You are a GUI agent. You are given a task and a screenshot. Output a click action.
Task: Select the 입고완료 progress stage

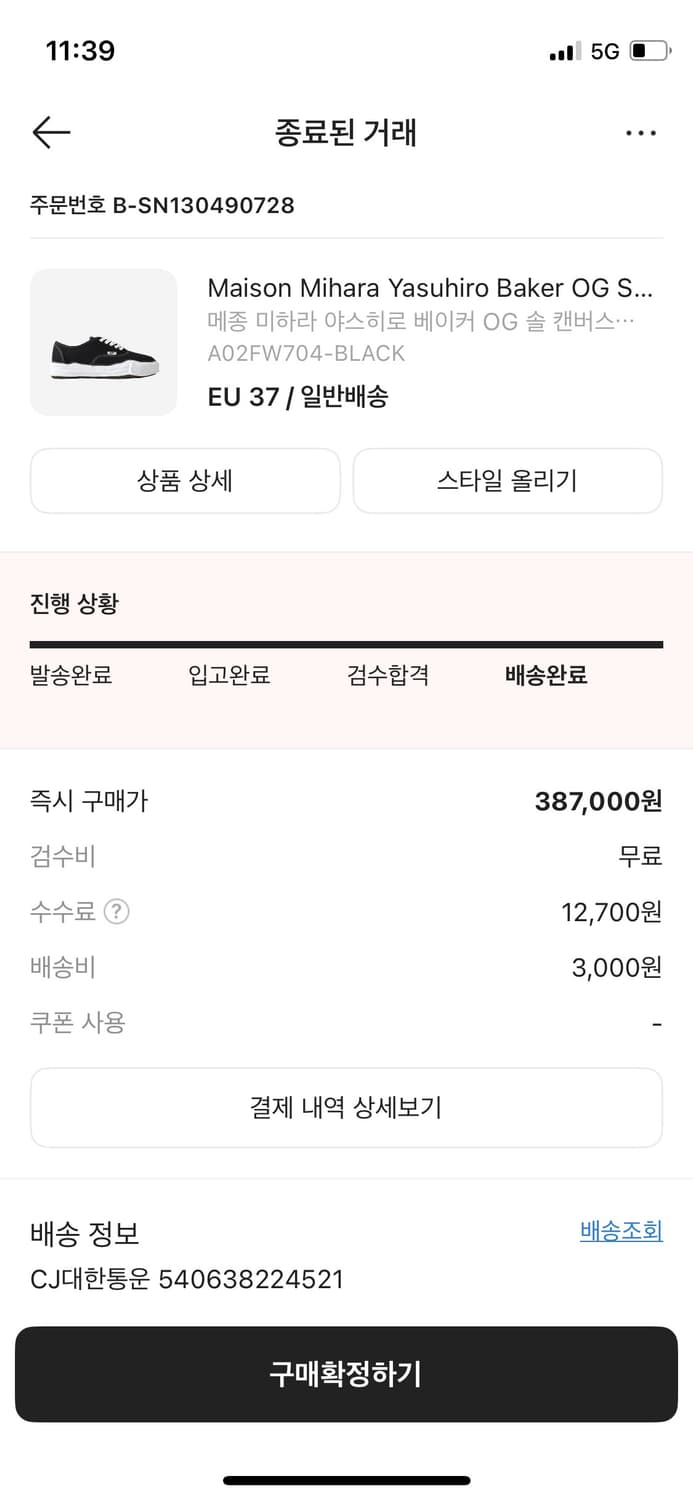(229, 675)
